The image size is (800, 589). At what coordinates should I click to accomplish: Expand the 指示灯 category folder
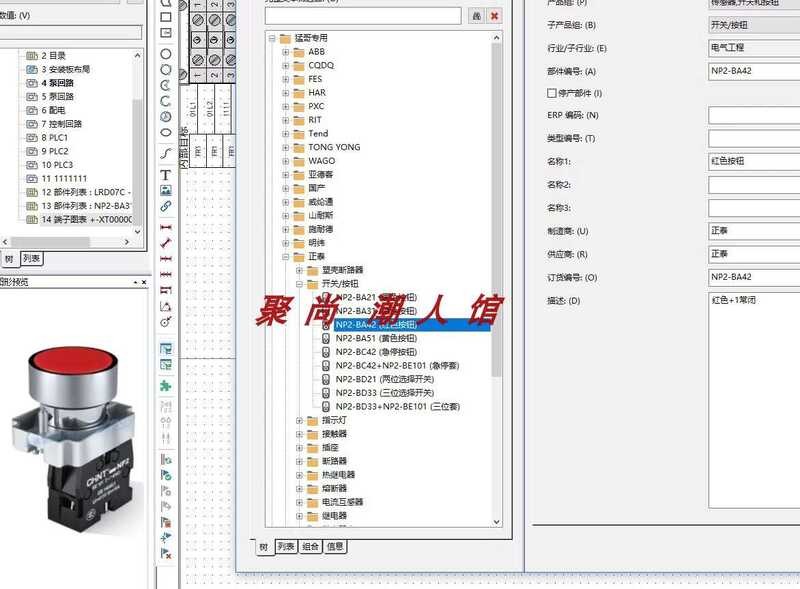[x=300, y=421]
